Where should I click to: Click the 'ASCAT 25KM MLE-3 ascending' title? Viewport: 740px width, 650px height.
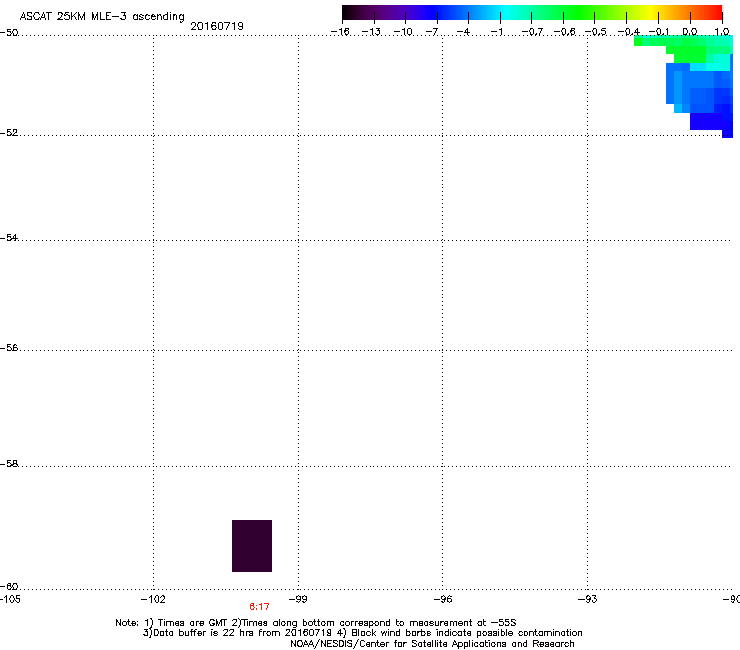coord(102,17)
